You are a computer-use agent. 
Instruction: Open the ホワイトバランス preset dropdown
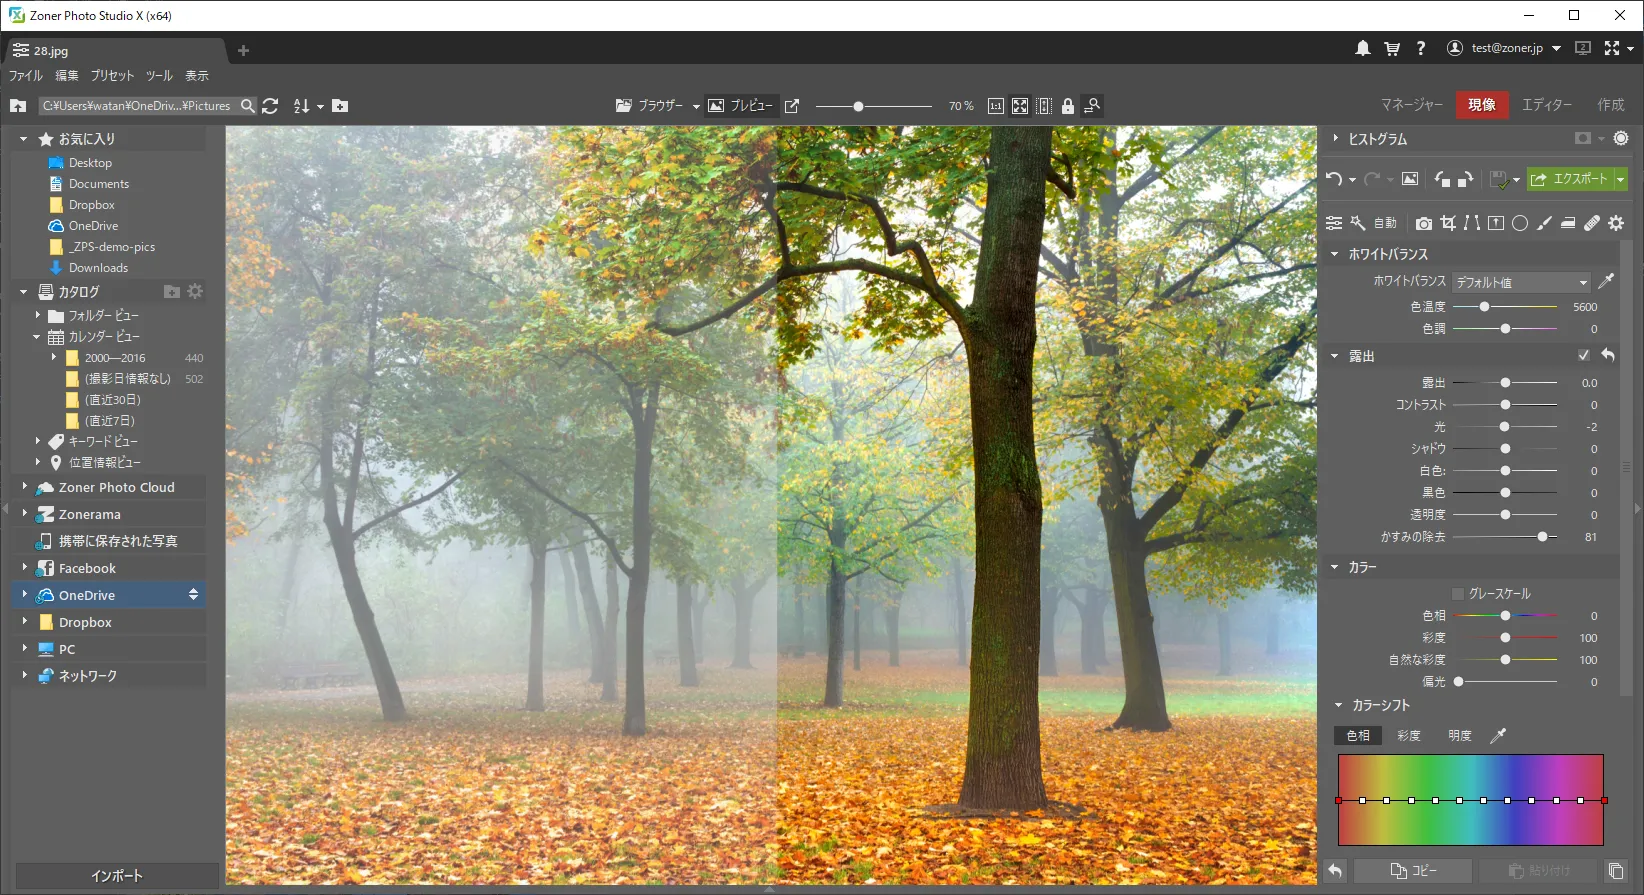pyautogui.click(x=1521, y=282)
